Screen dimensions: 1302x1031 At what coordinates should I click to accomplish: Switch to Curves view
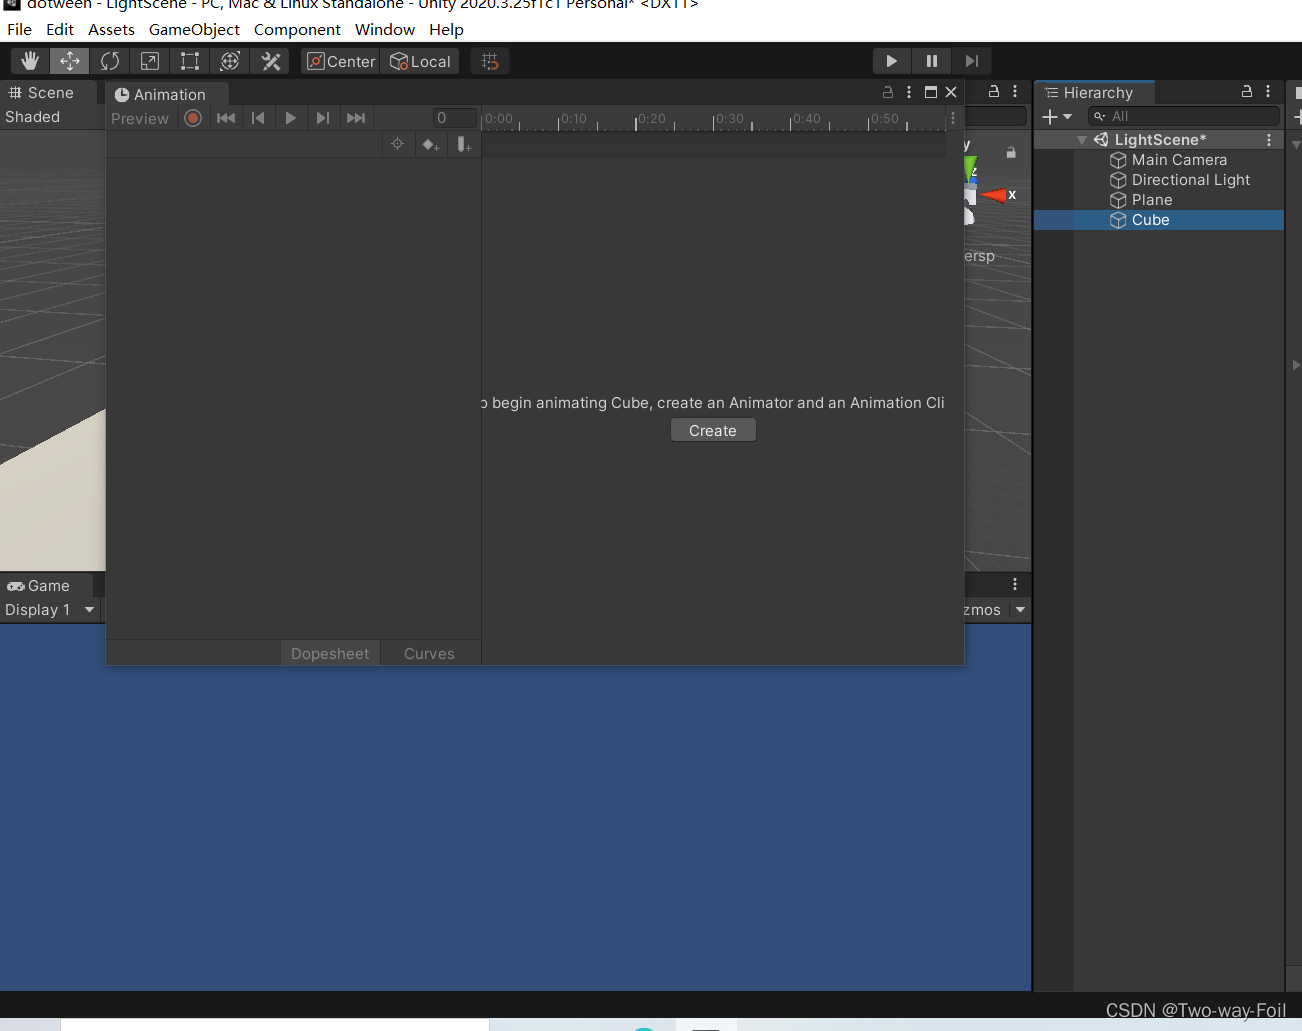(429, 654)
